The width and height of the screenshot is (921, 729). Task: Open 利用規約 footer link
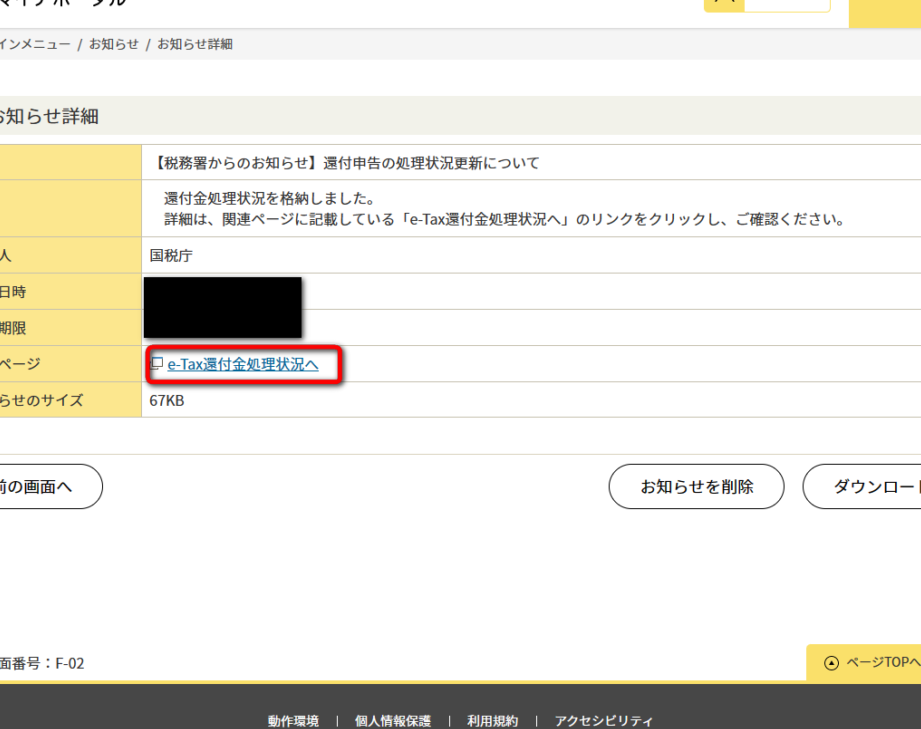click(492, 721)
